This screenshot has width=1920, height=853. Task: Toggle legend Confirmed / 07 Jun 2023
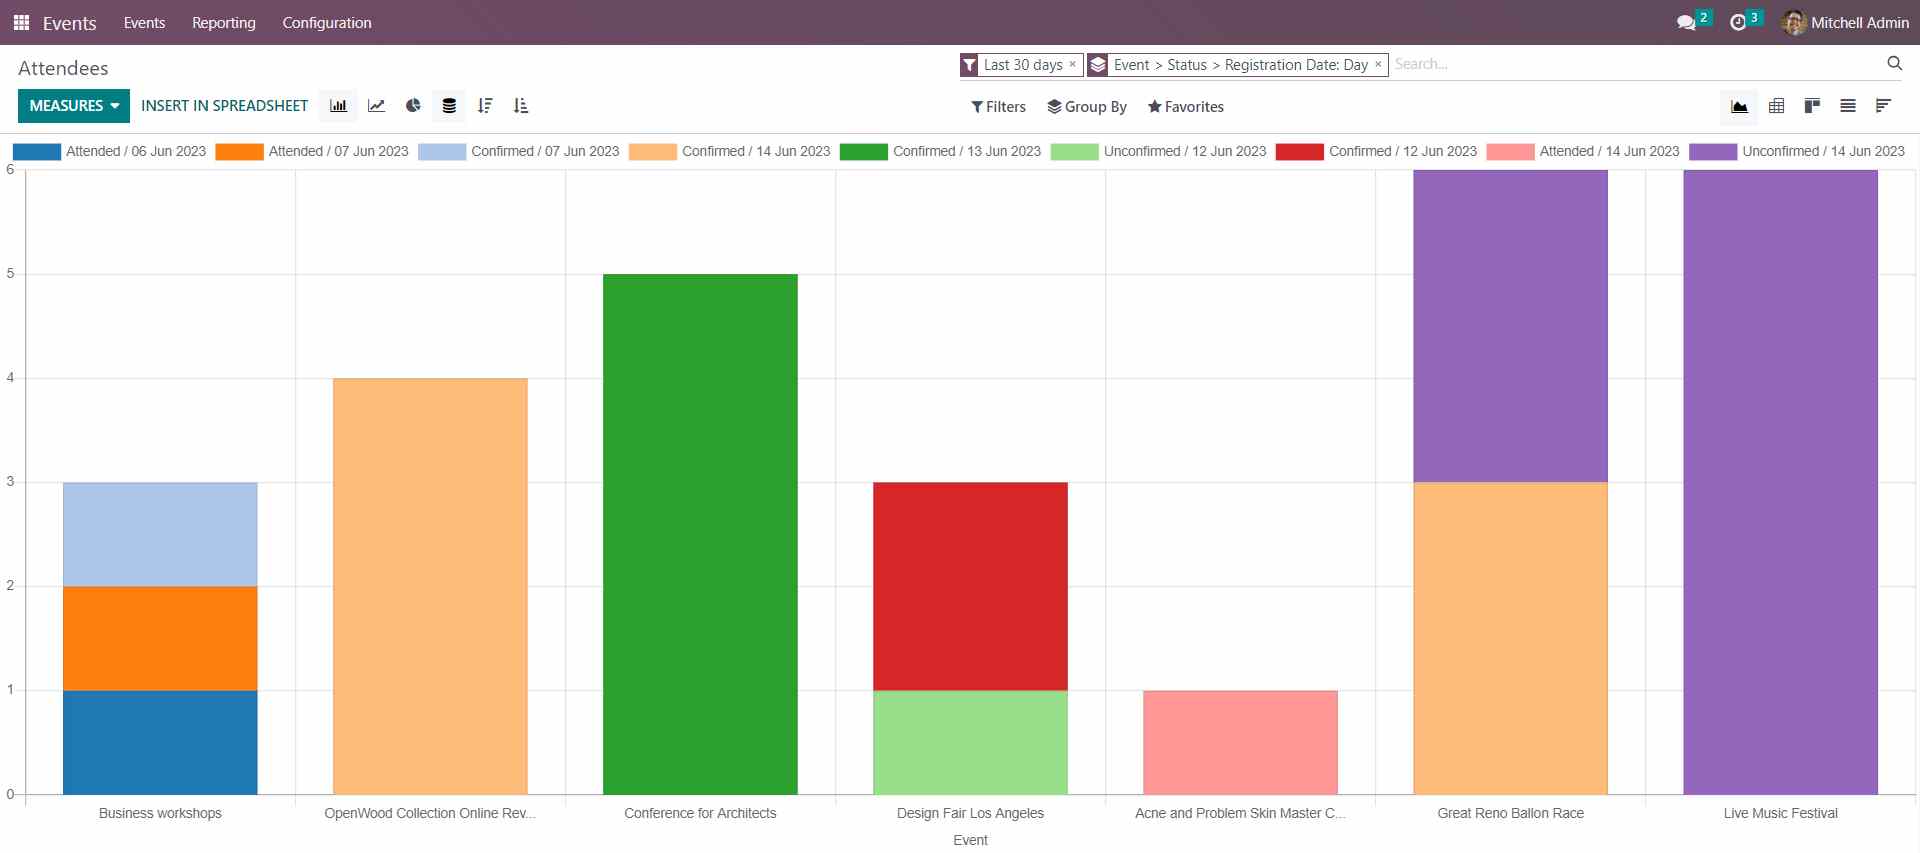[519, 152]
